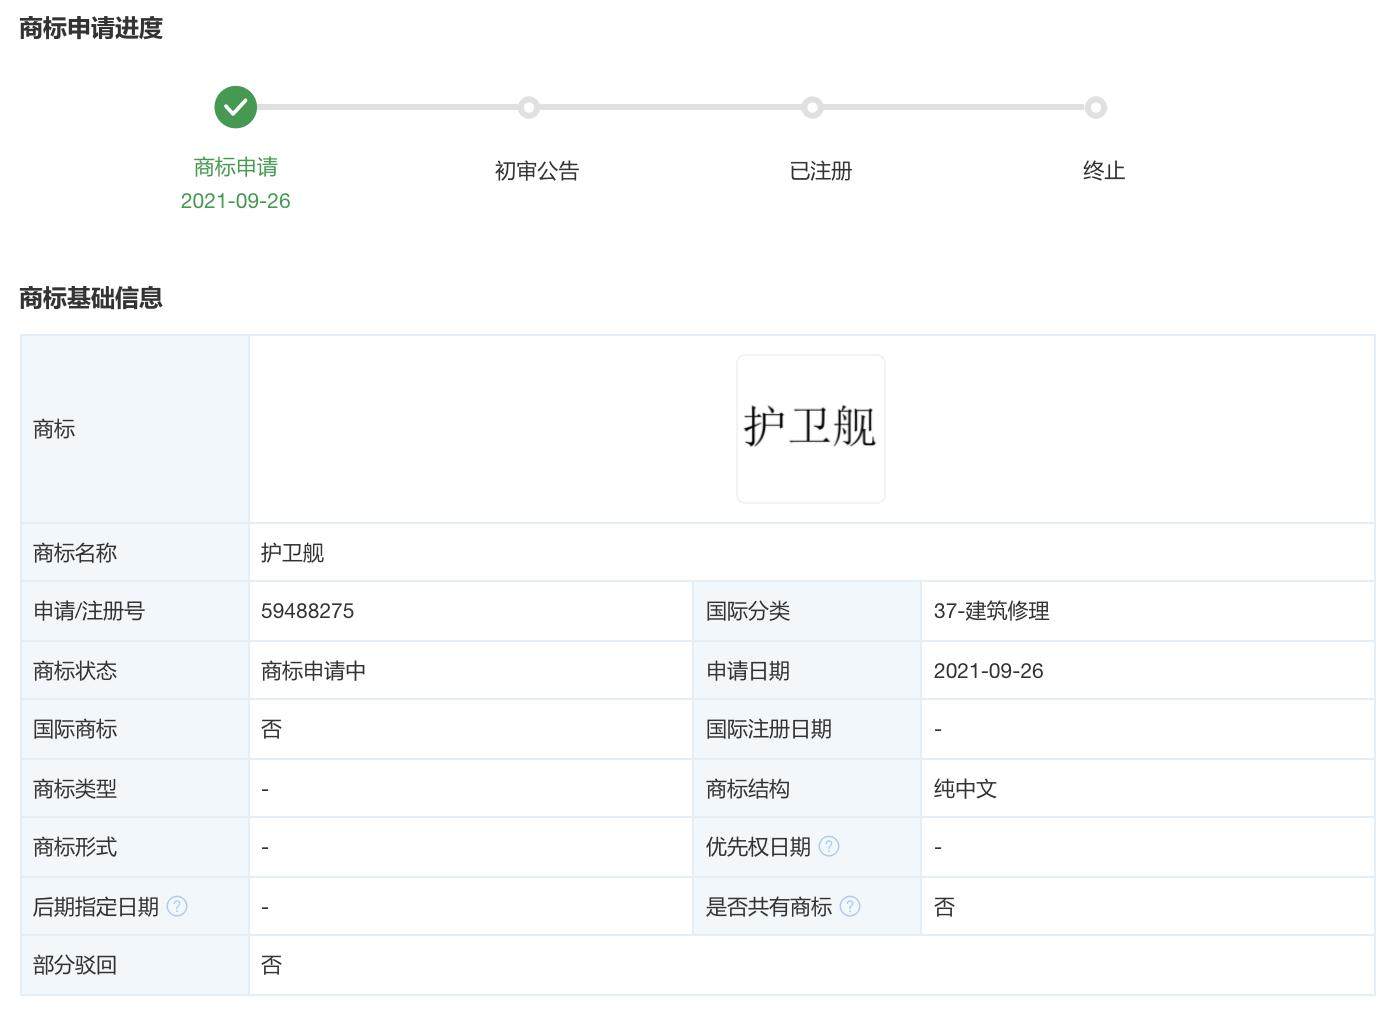Click help icon beside 后期指定日期
The width and height of the screenshot is (1398, 1016).
coord(177,906)
